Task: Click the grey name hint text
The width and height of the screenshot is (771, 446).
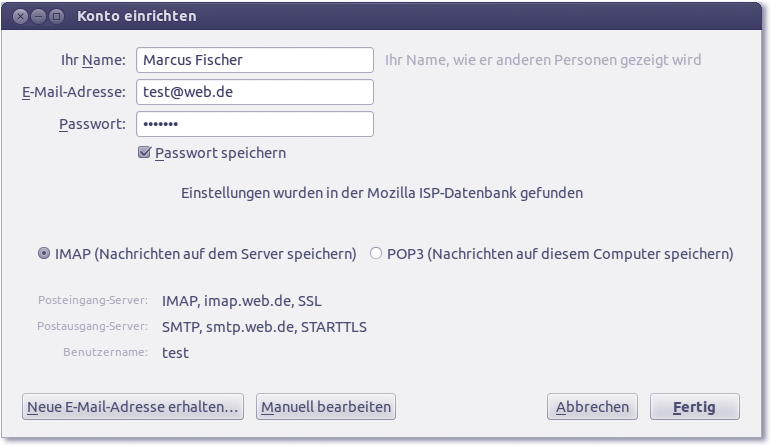Action: click(543, 60)
